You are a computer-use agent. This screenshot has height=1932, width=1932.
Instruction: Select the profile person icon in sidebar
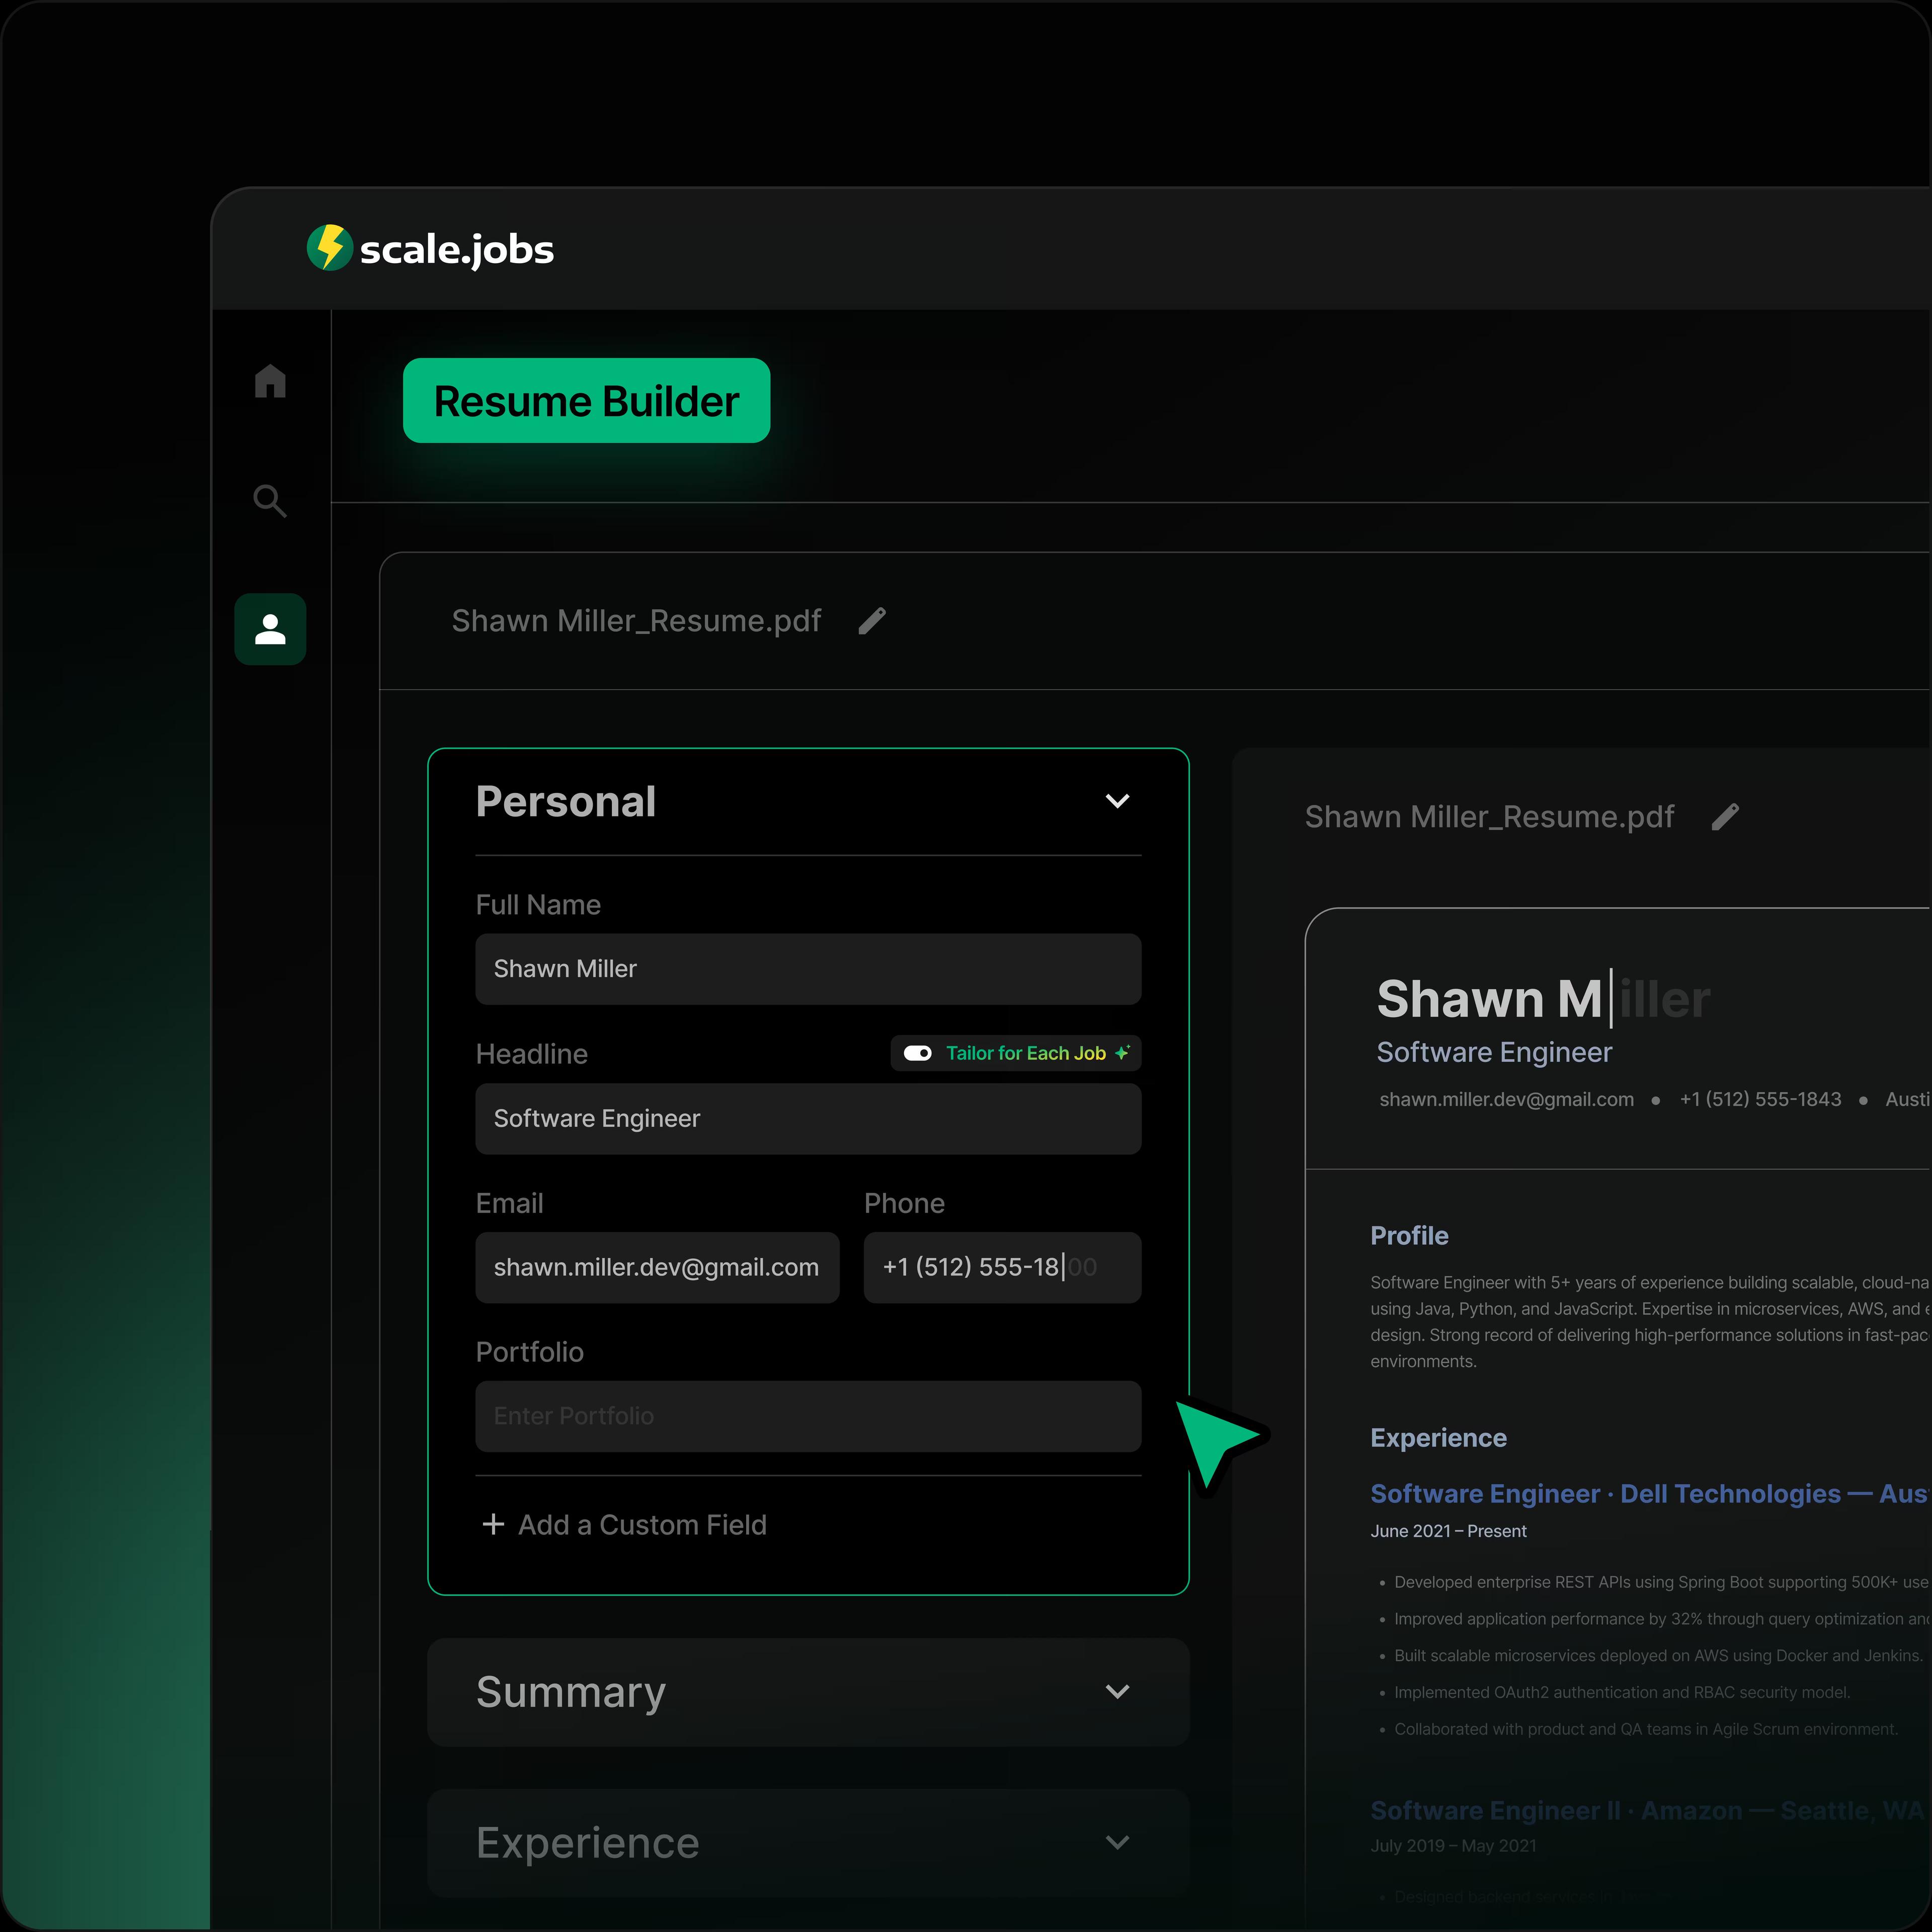click(270, 629)
